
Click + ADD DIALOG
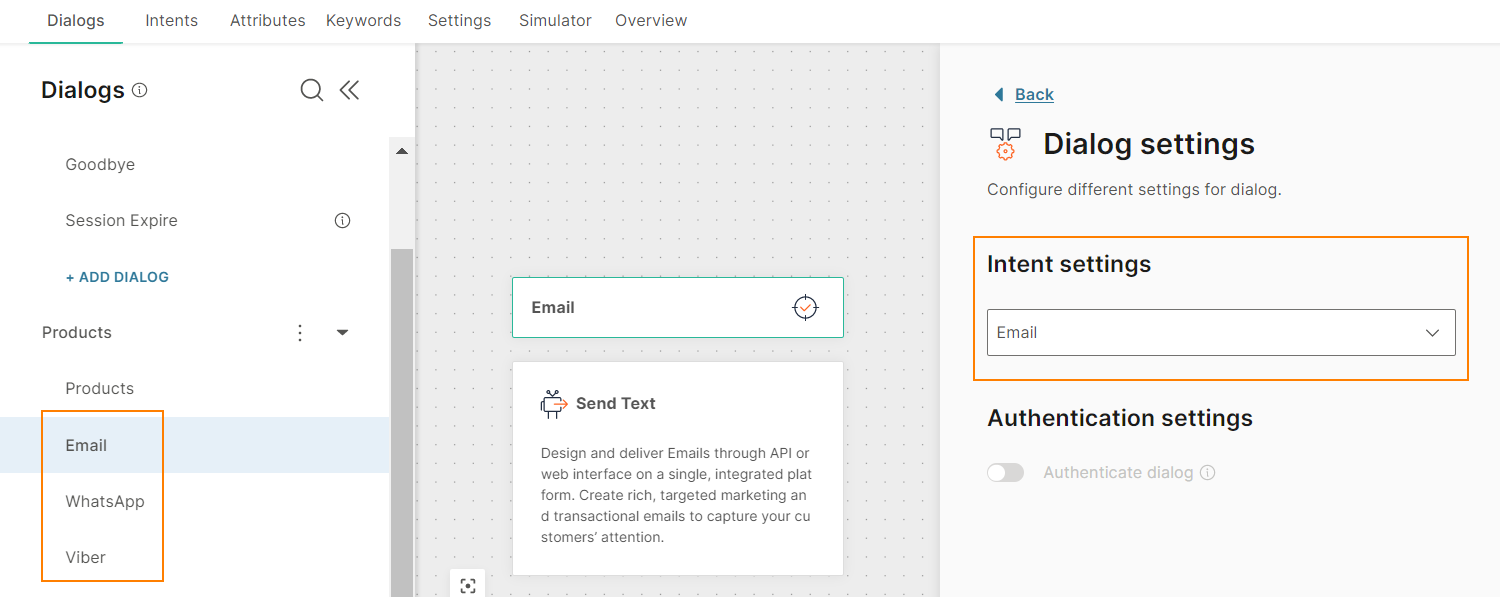tap(117, 277)
